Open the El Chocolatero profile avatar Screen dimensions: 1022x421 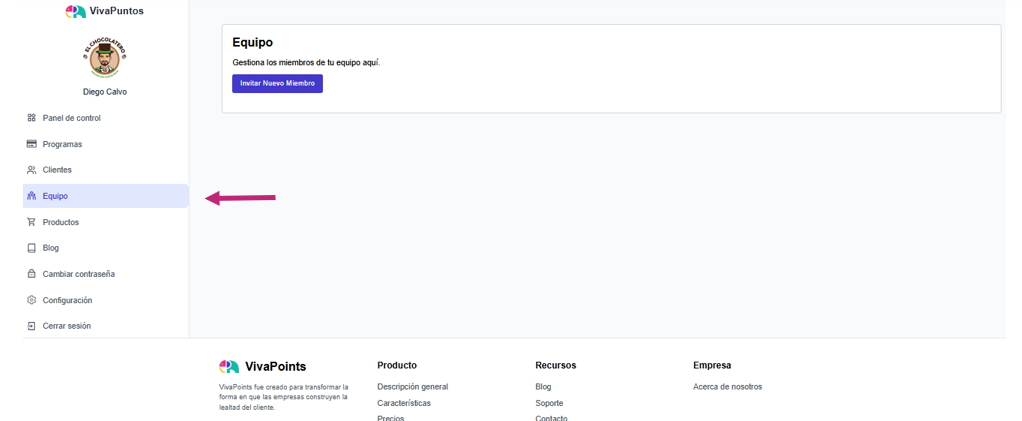[105, 59]
